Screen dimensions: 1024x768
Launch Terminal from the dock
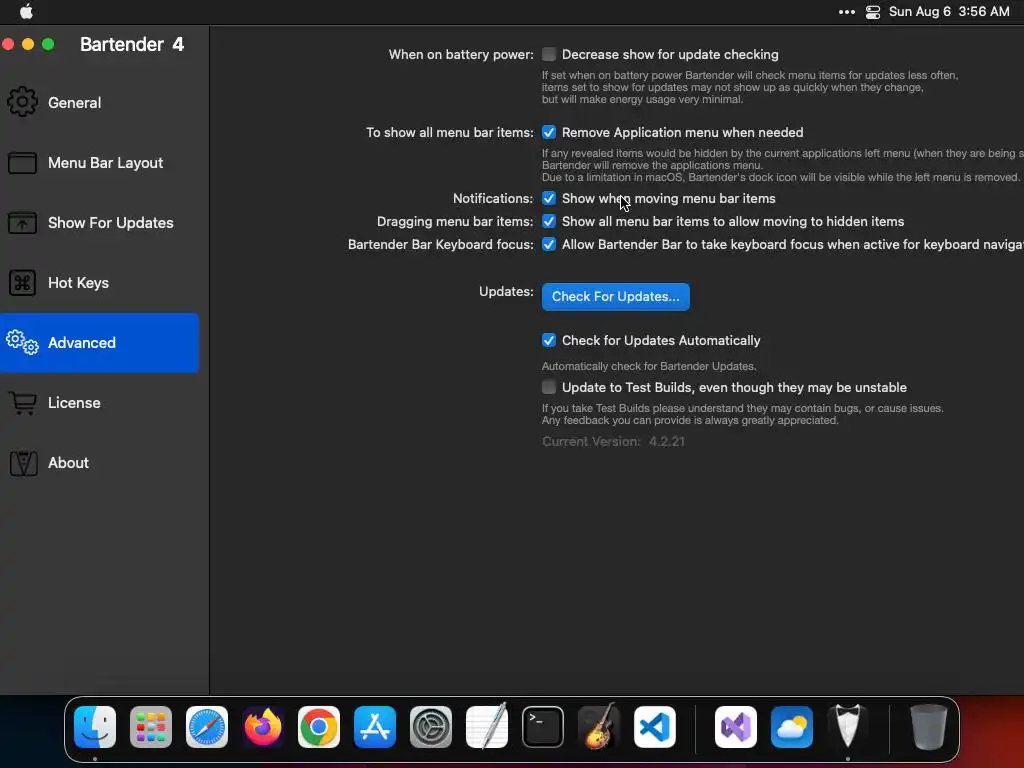coord(543,727)
